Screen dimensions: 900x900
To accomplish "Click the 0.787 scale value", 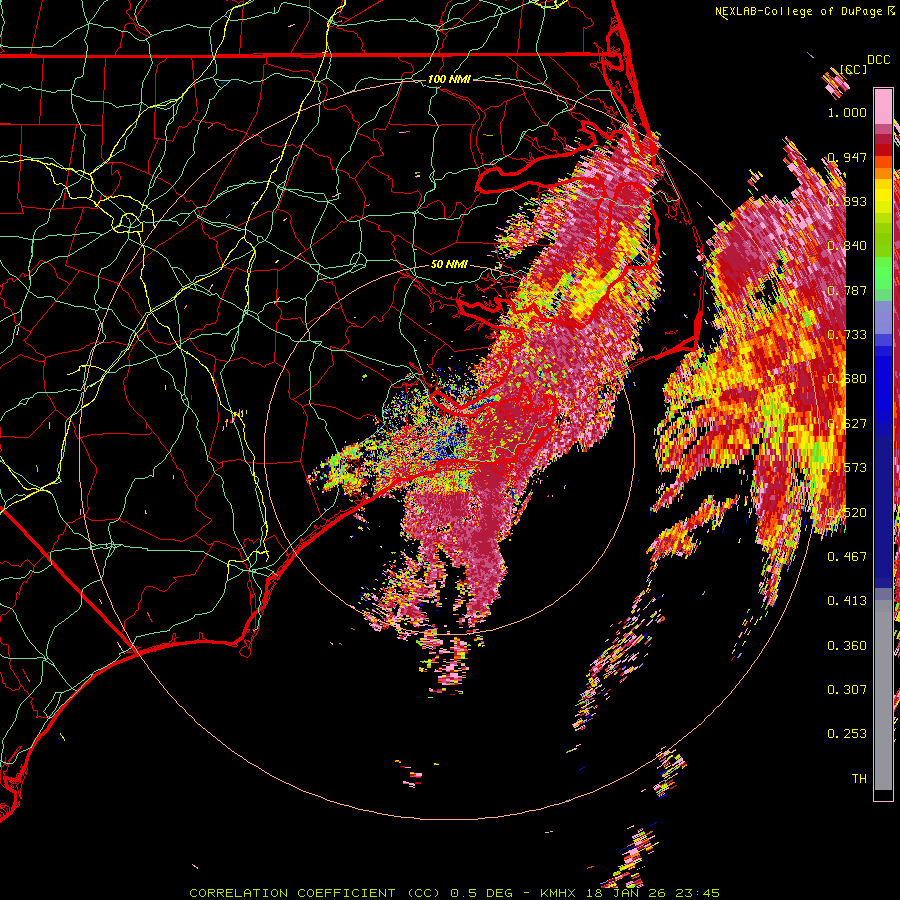I will pyautogui.click(x=847, y=290).
